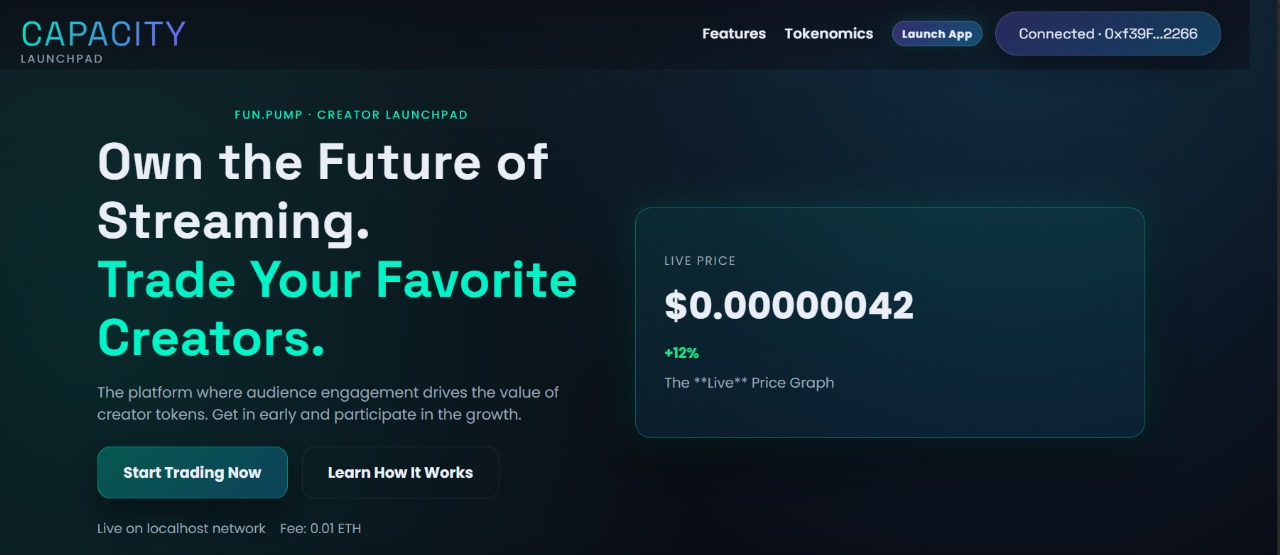This screenshot has width=1280, height=555.
Task: Click the LAUNCHPAD subtitle under the logo
Action: [62, 59]
